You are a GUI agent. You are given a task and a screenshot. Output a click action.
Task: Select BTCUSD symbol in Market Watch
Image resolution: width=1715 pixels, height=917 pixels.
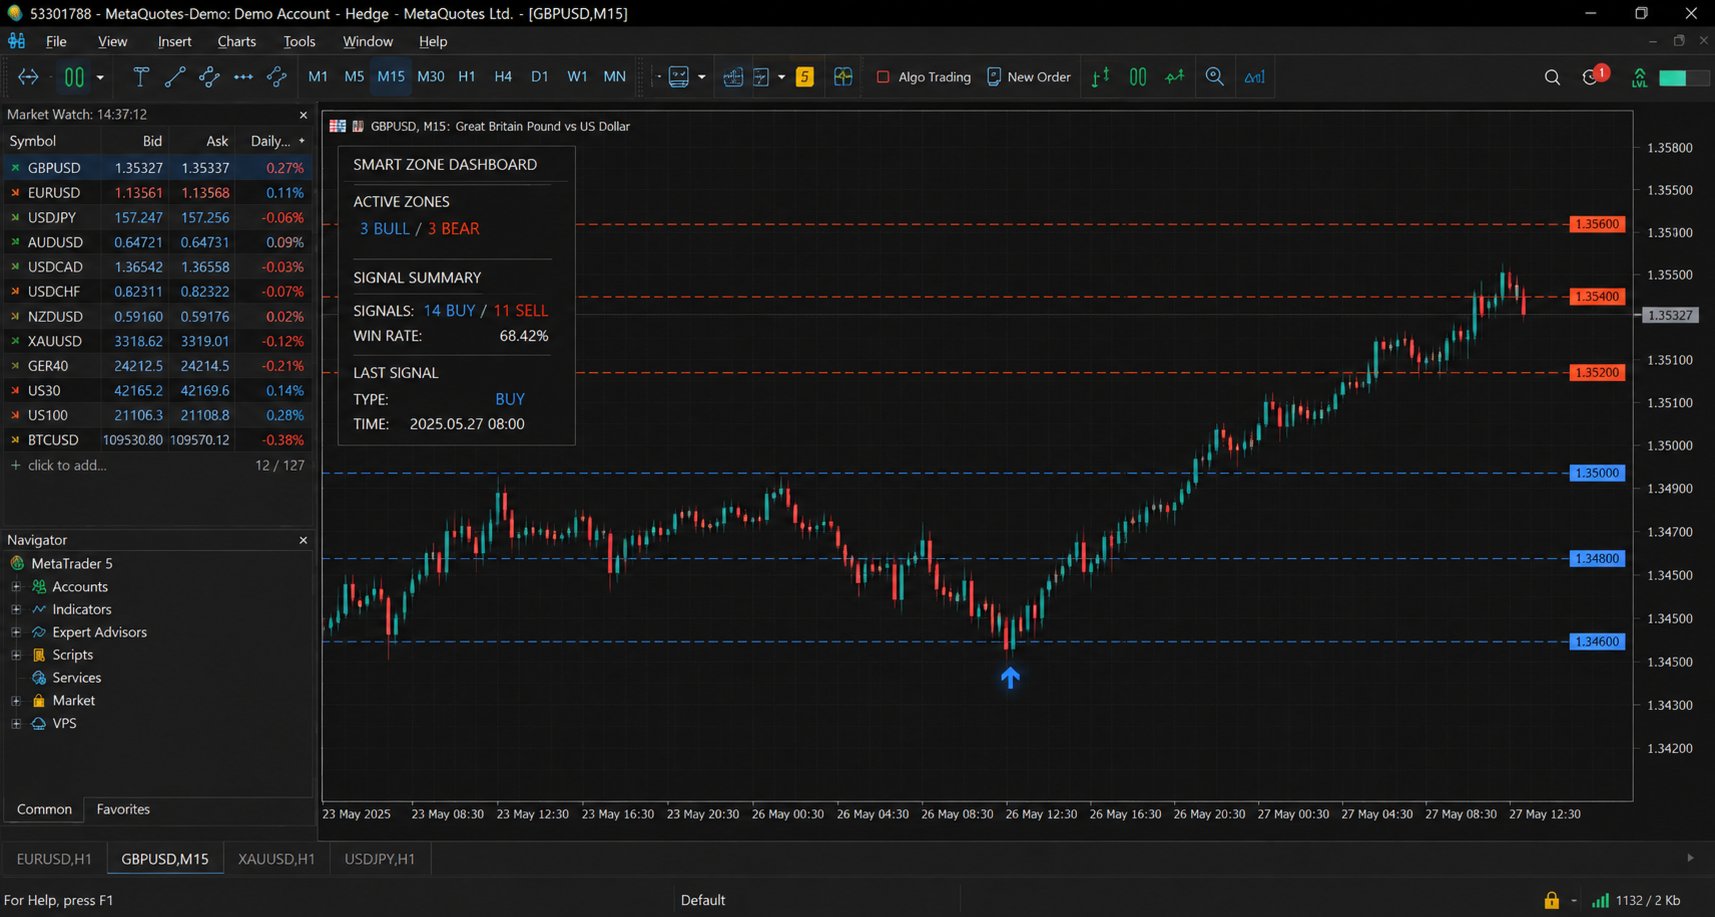[x=53, y=440]
